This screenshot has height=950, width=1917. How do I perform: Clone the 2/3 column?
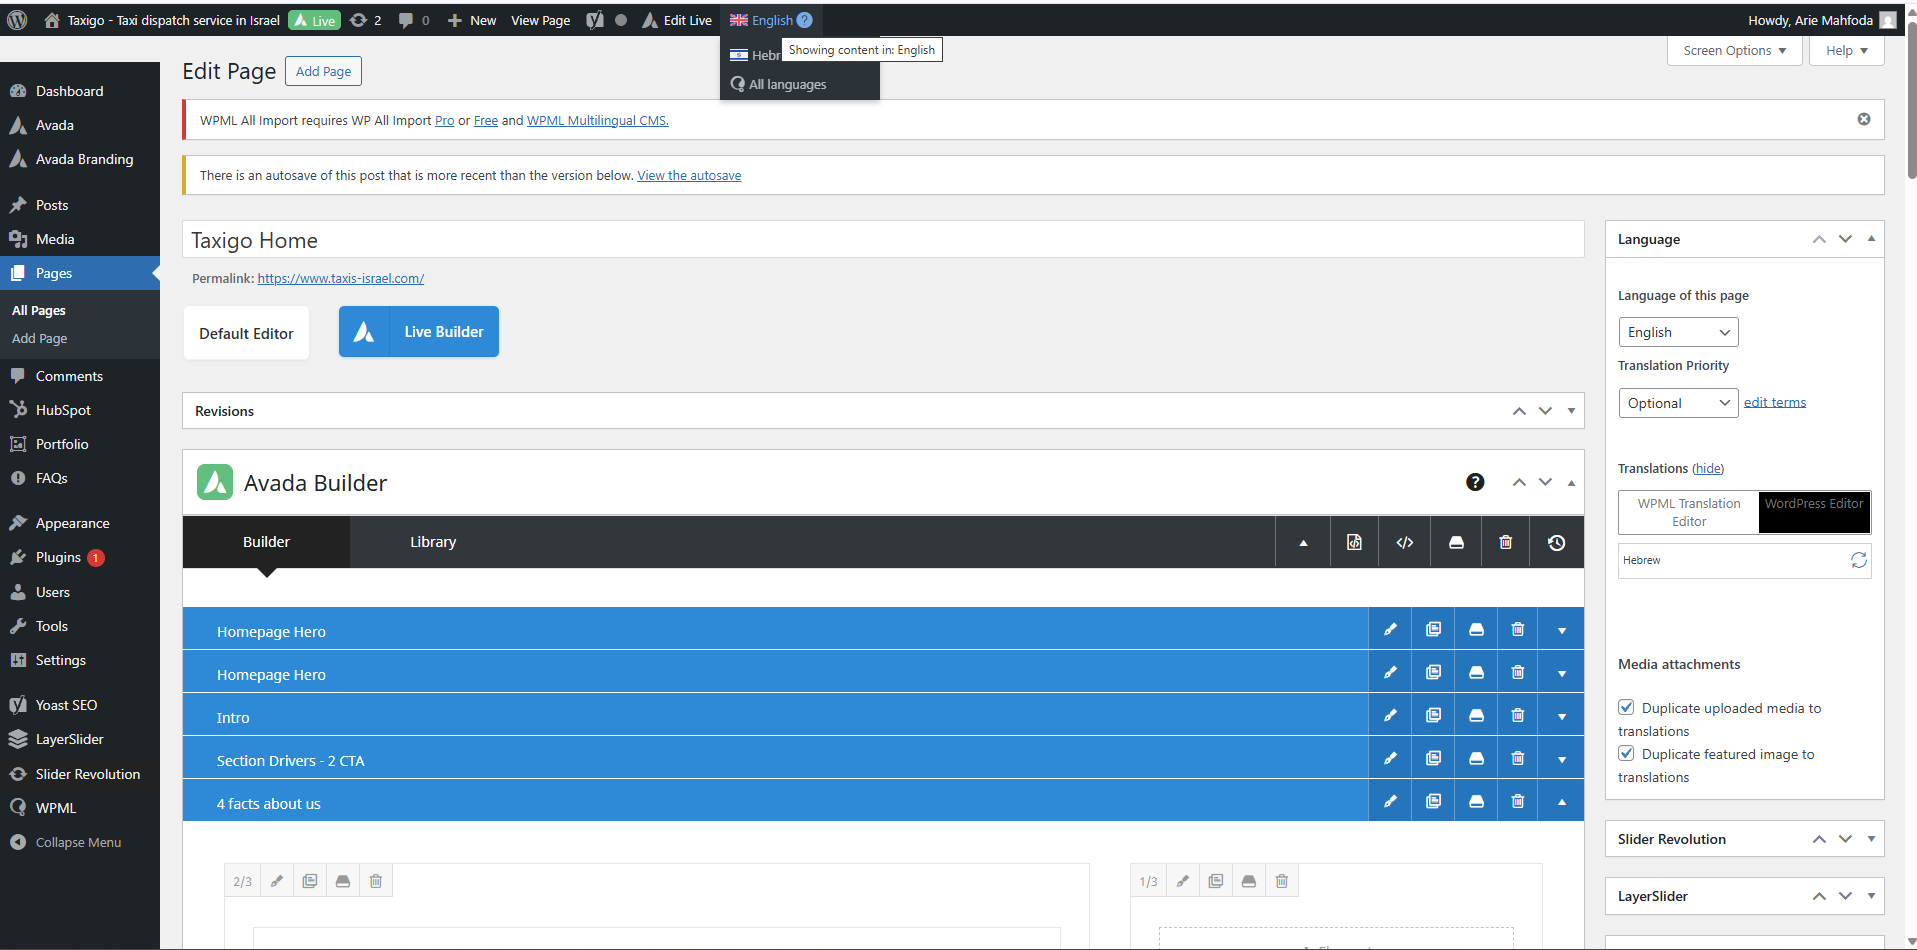coord(310,881)
